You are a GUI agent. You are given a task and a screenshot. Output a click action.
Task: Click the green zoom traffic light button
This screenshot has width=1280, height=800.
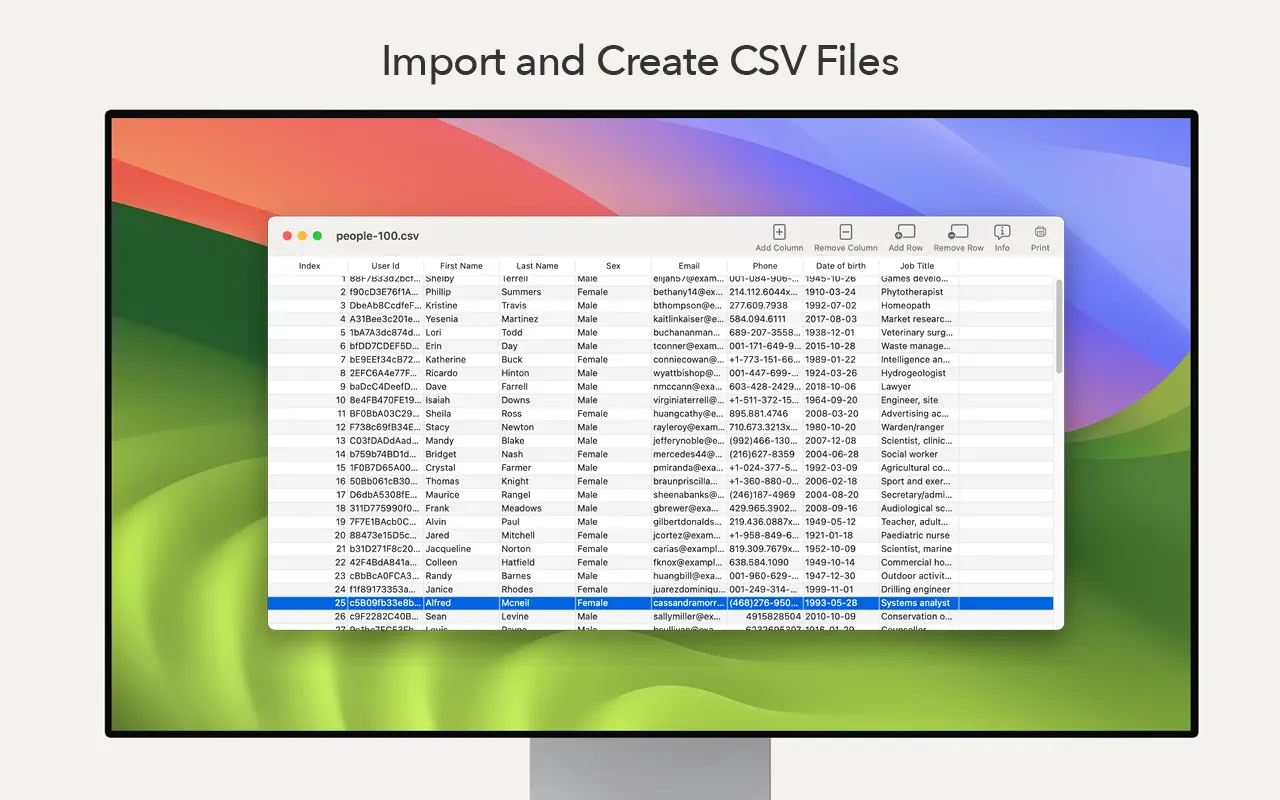[x=315, y=234]
